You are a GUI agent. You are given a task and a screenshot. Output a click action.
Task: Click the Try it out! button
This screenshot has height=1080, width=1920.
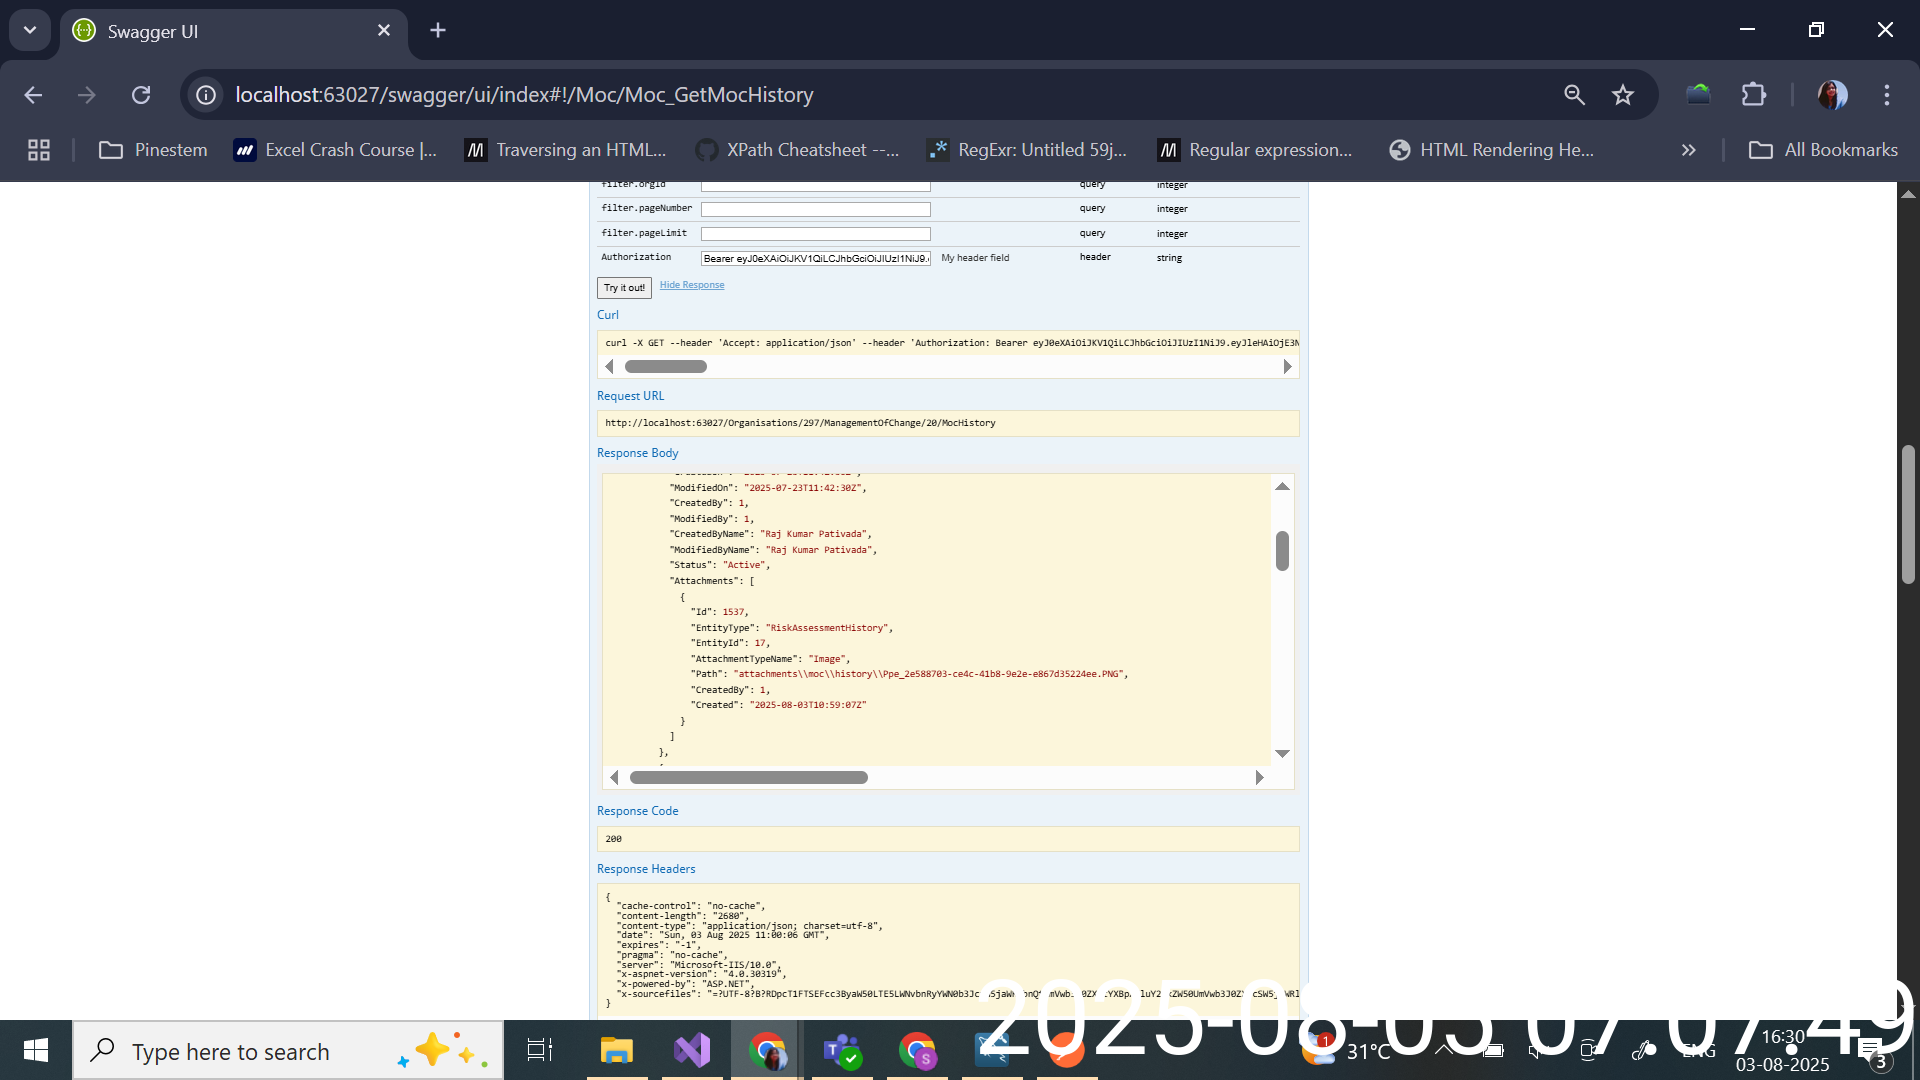point(624,288)
